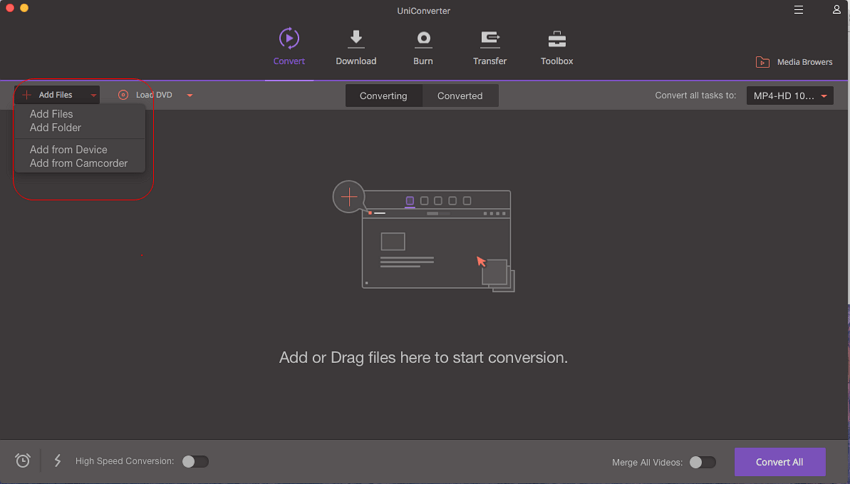Click the lightning bolt speed icon

pyautogui.click(x=57, y=461)
